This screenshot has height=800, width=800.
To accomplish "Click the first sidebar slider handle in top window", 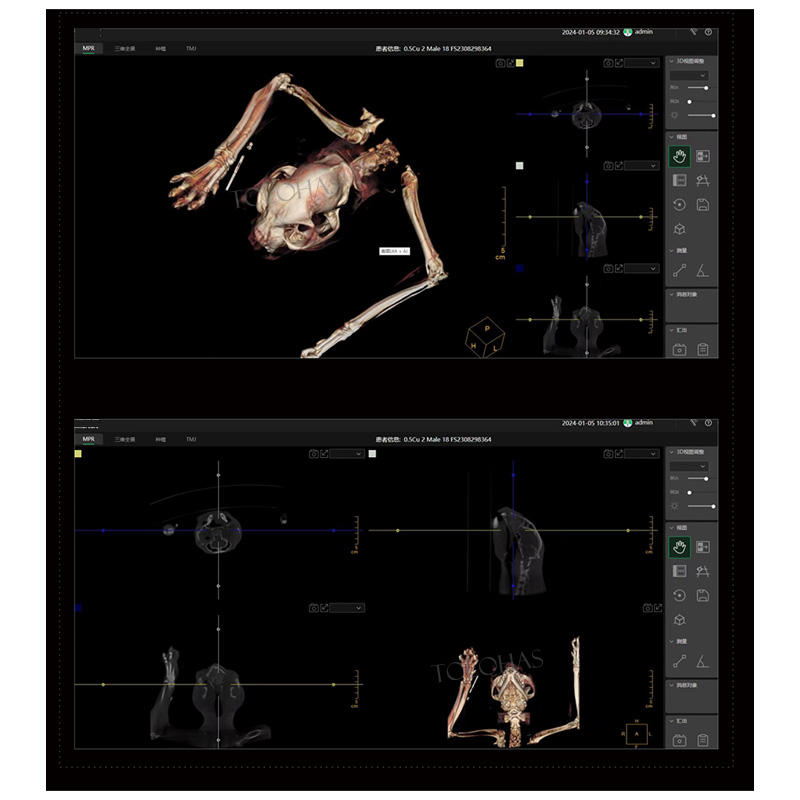I will pos(706,88).
